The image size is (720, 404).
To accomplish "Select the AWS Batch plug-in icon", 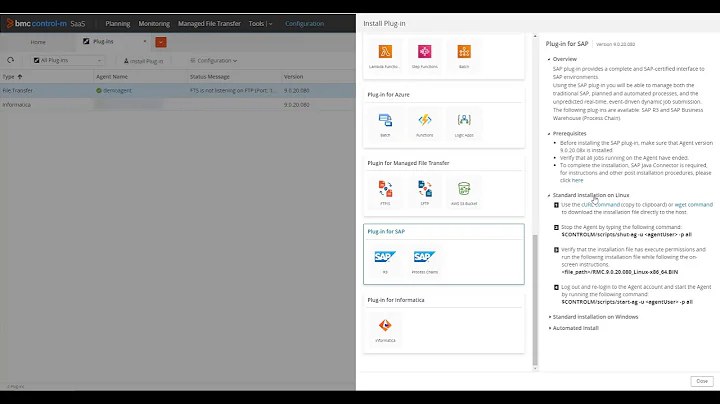I will [464, 52].
